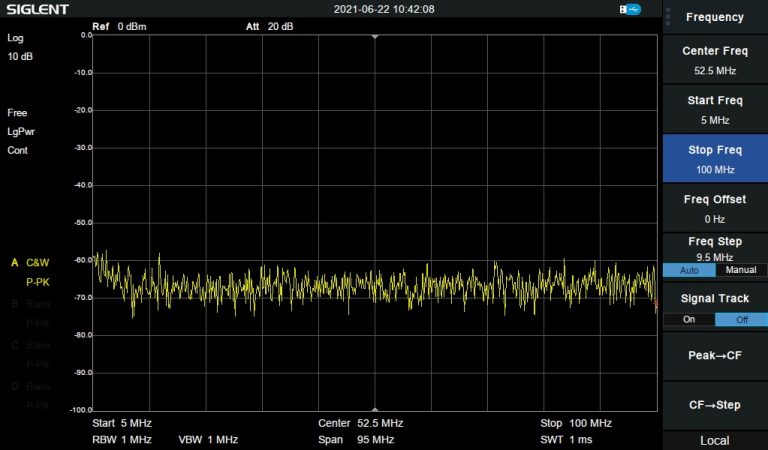
Task: Select the Center Freq 52.5 MHz softkey
Action: pyautogui.click(x=715, y=61)
